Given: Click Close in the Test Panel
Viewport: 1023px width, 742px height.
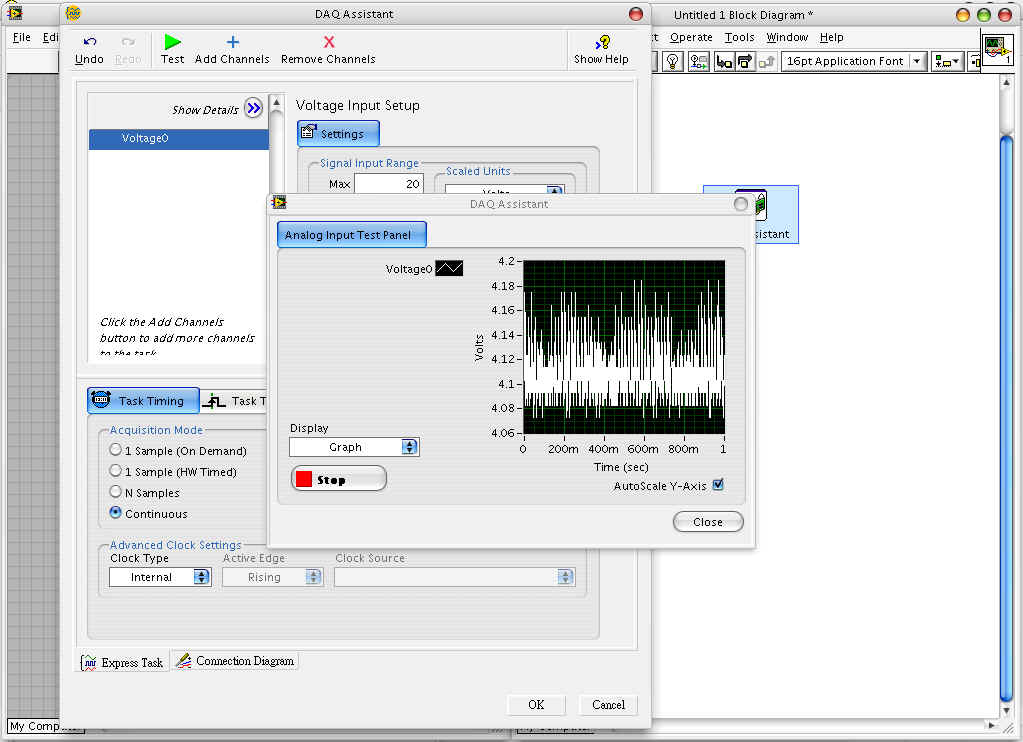Looking at the screenshot, I should tap(708, 521).
